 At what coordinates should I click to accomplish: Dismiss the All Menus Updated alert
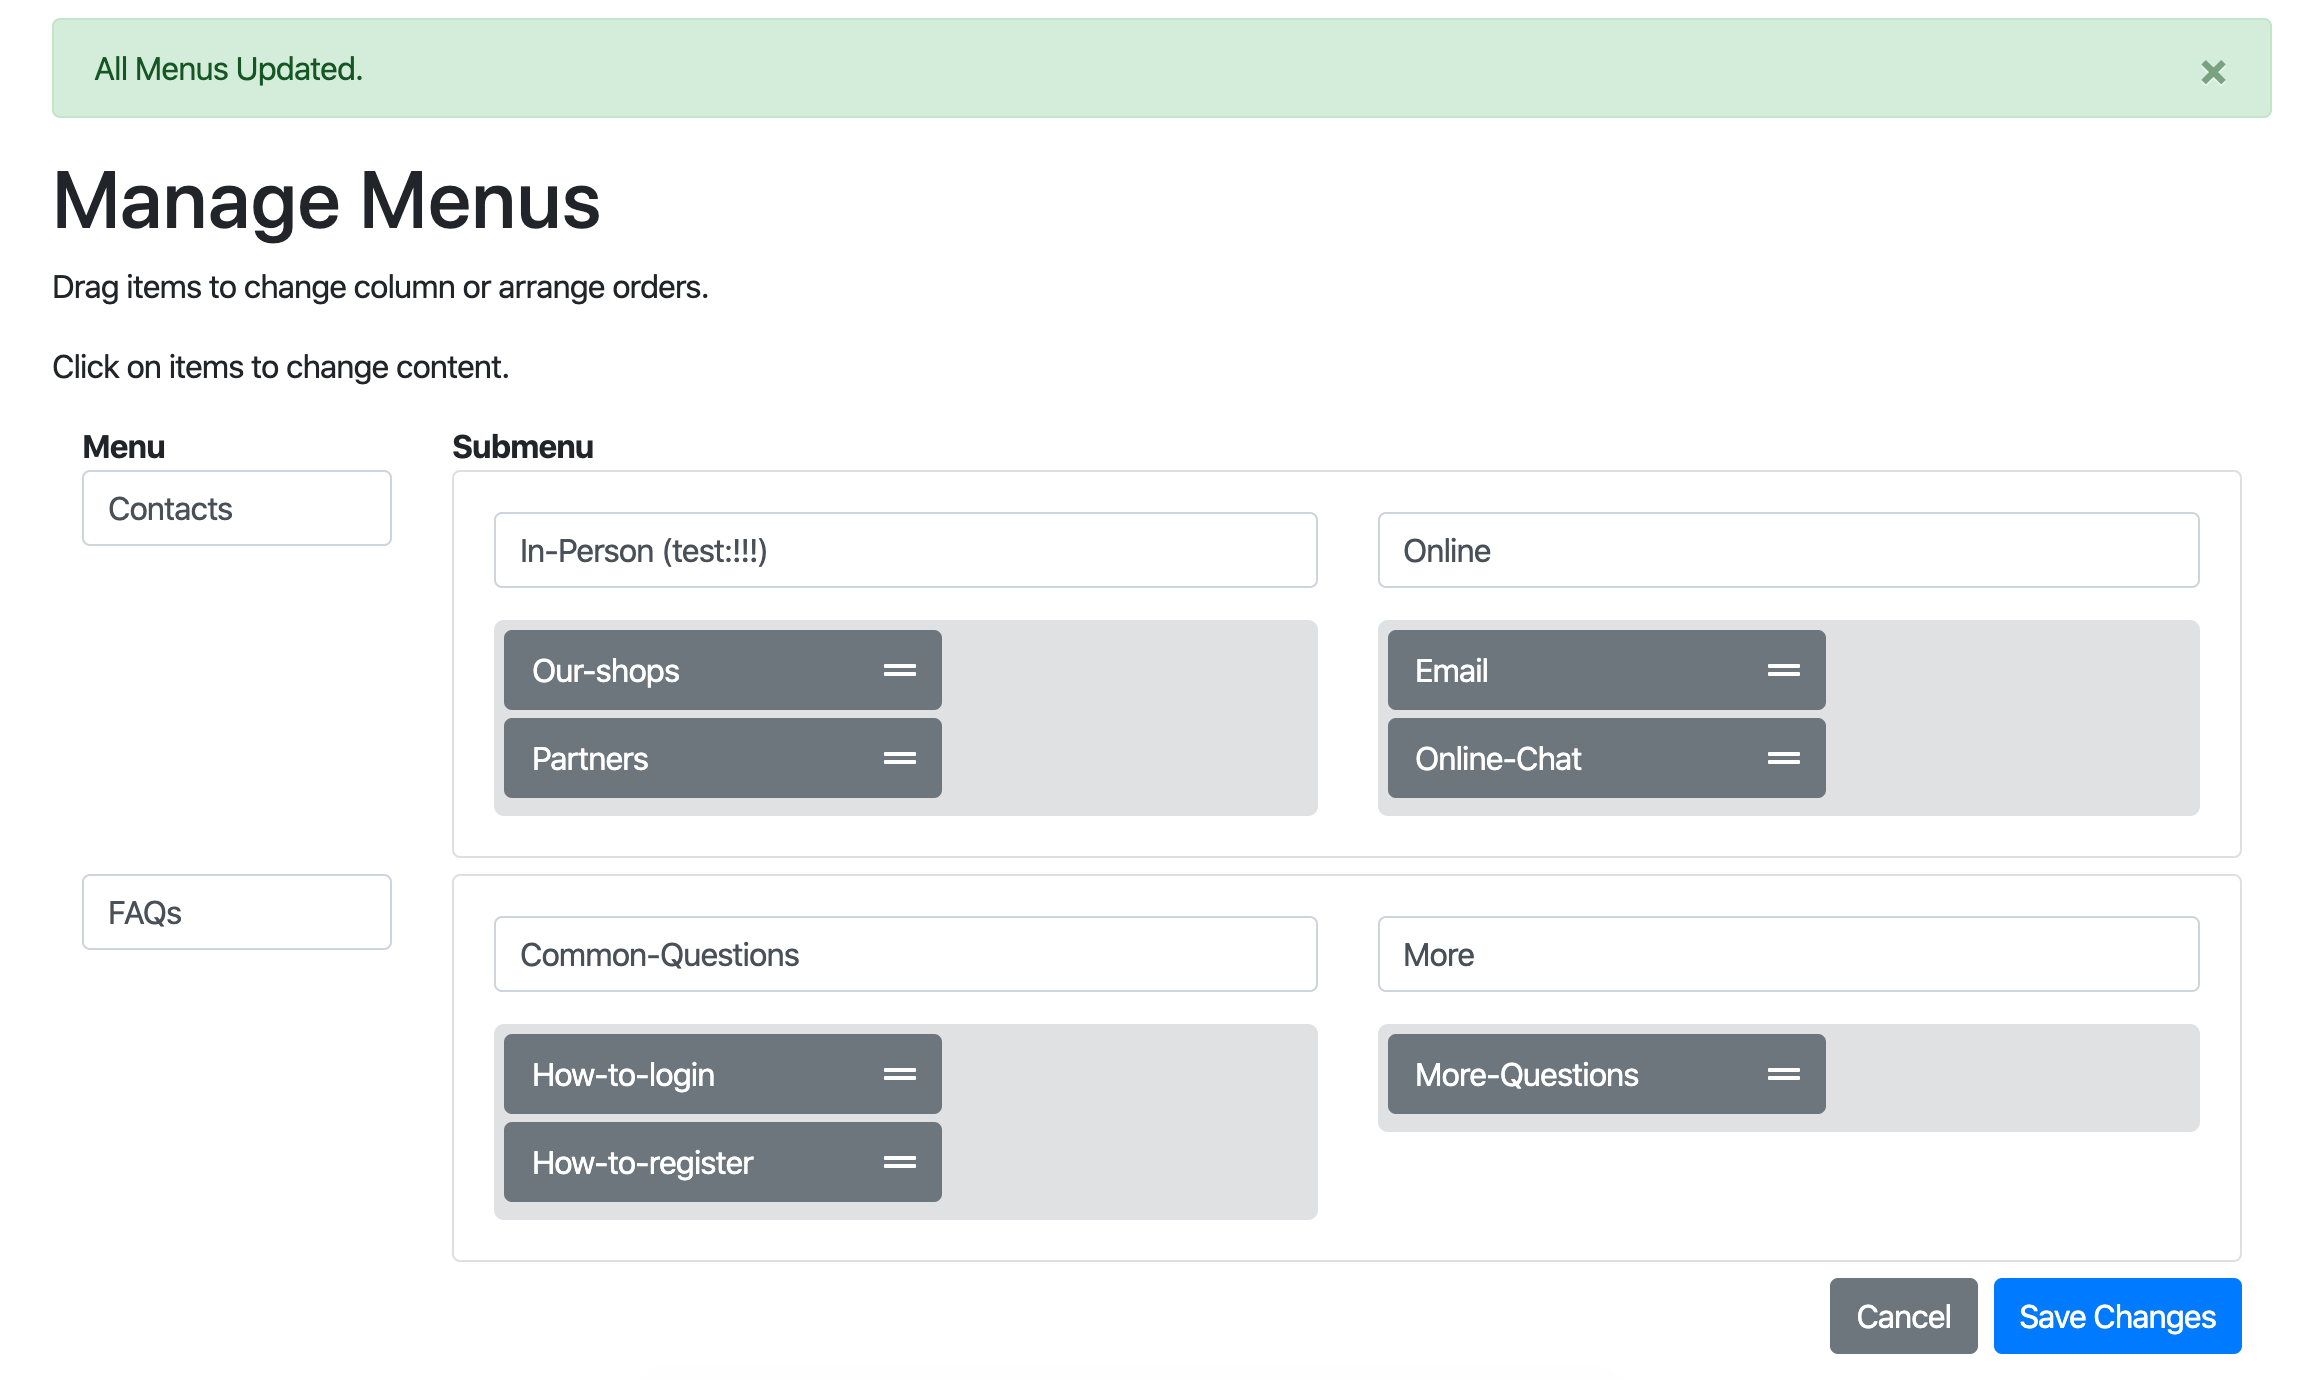point(2213,70)
